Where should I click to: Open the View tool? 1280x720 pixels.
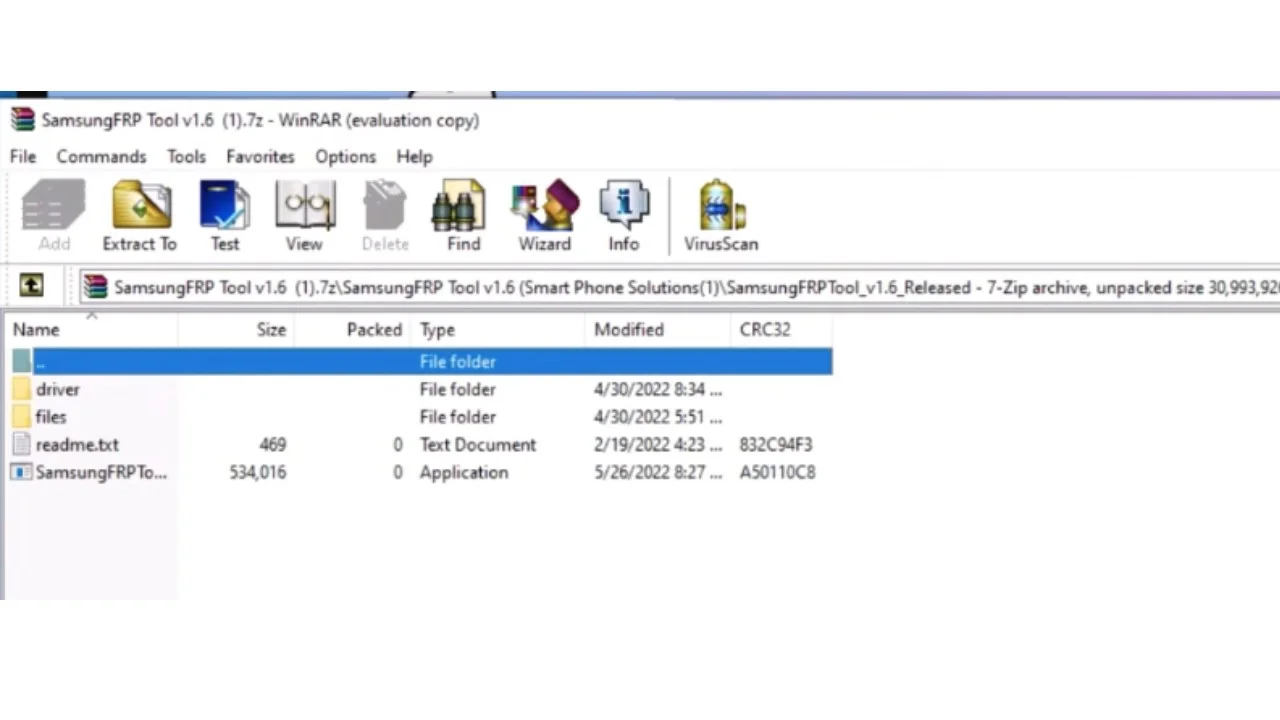pos(304,215)
